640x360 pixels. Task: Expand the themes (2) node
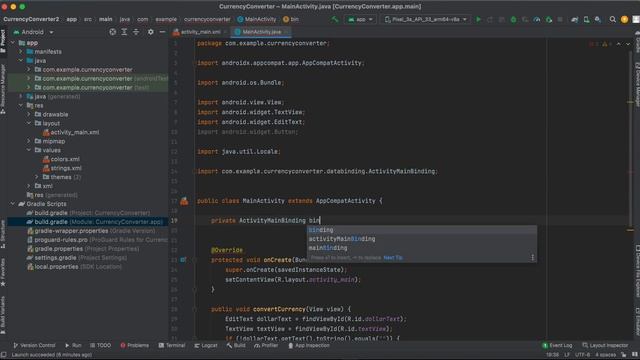coord(37,177)
